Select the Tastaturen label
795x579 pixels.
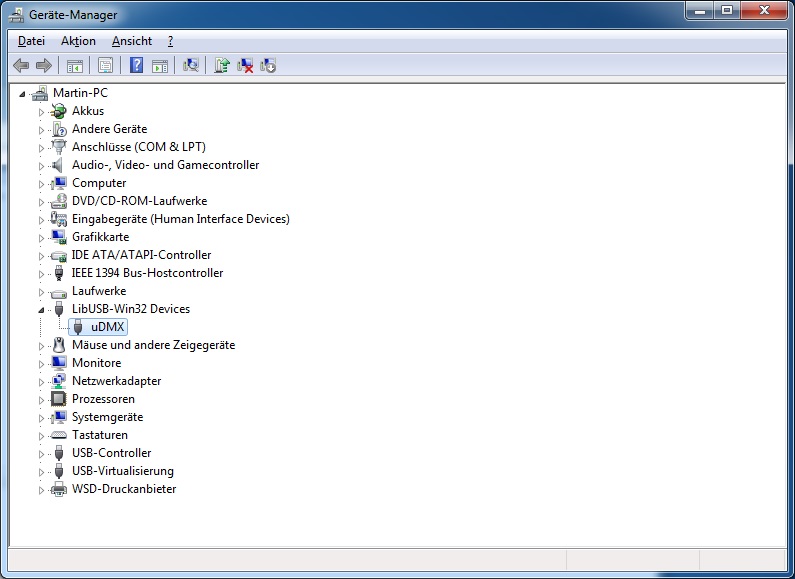tap(100, 435)
